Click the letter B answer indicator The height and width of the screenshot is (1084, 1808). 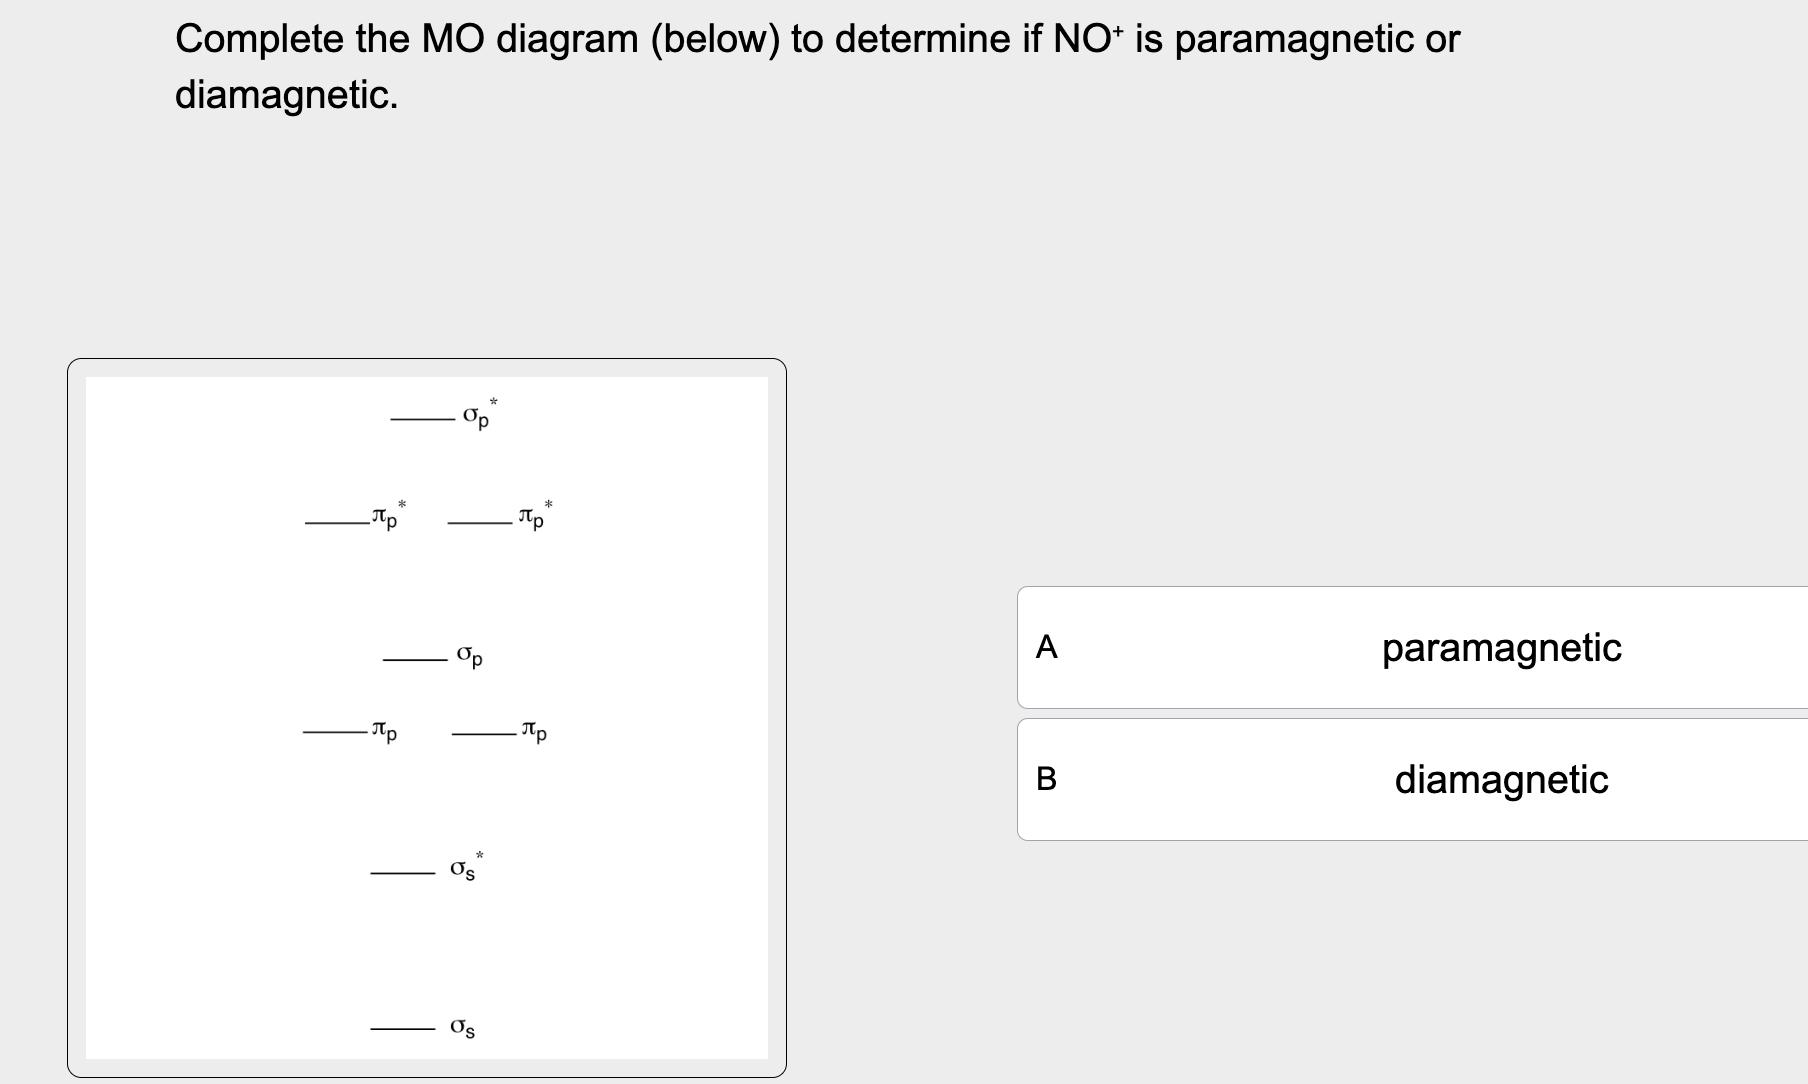tap(1048, 780)
